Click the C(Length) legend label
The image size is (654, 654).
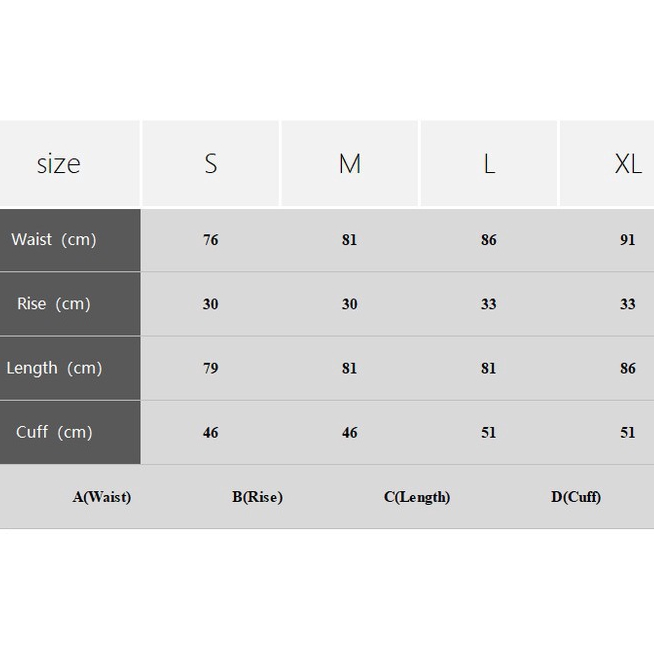(417, 497)
